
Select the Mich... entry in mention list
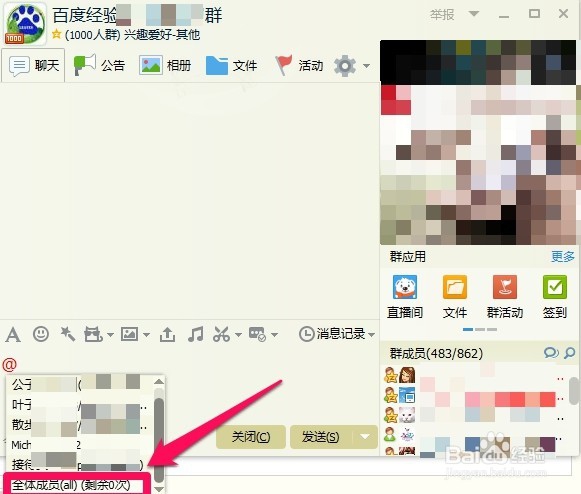tap(80, 444)
